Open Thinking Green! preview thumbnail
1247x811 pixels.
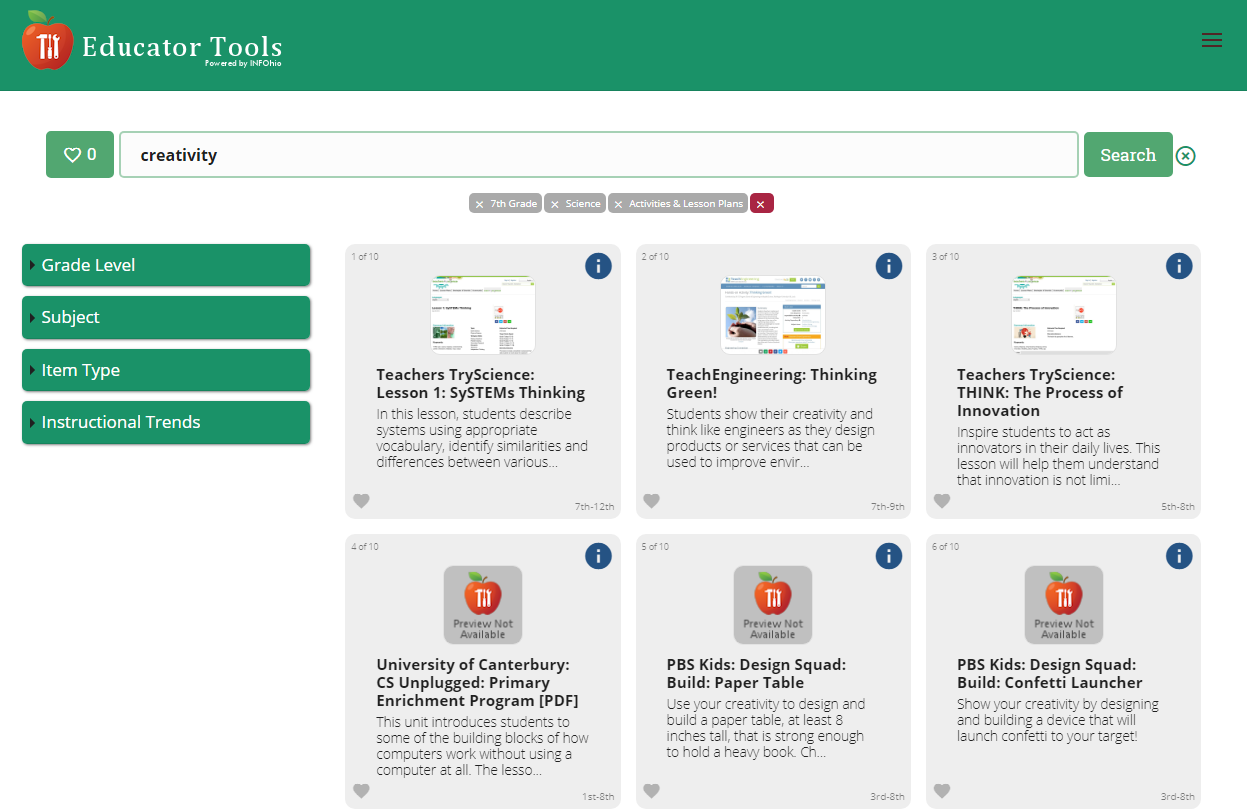[x=773, y=315]
